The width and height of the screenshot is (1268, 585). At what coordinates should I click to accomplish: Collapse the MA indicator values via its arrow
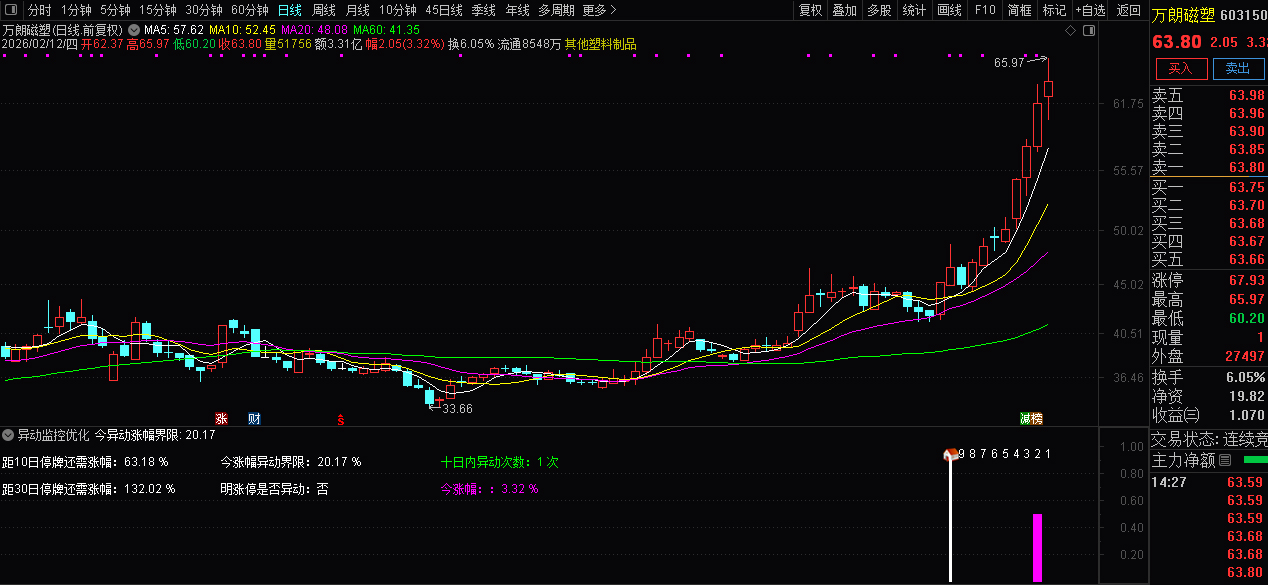tap(135, 30)
